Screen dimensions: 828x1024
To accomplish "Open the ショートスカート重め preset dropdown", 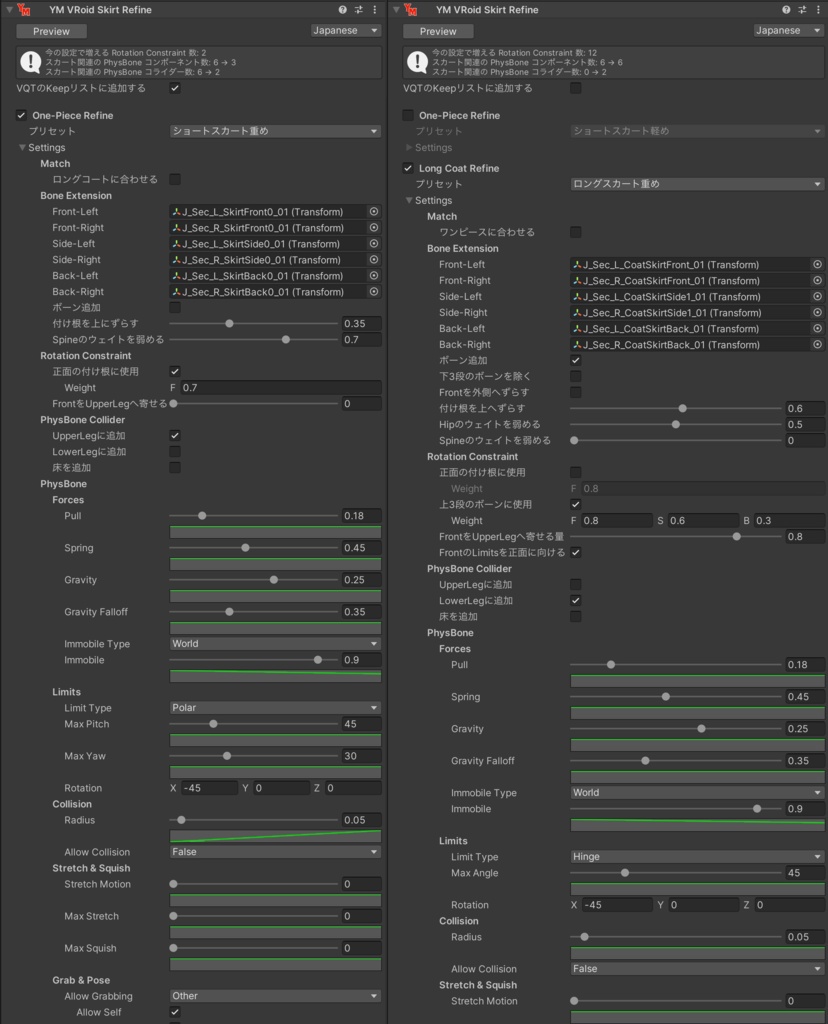I will (275, 131).
